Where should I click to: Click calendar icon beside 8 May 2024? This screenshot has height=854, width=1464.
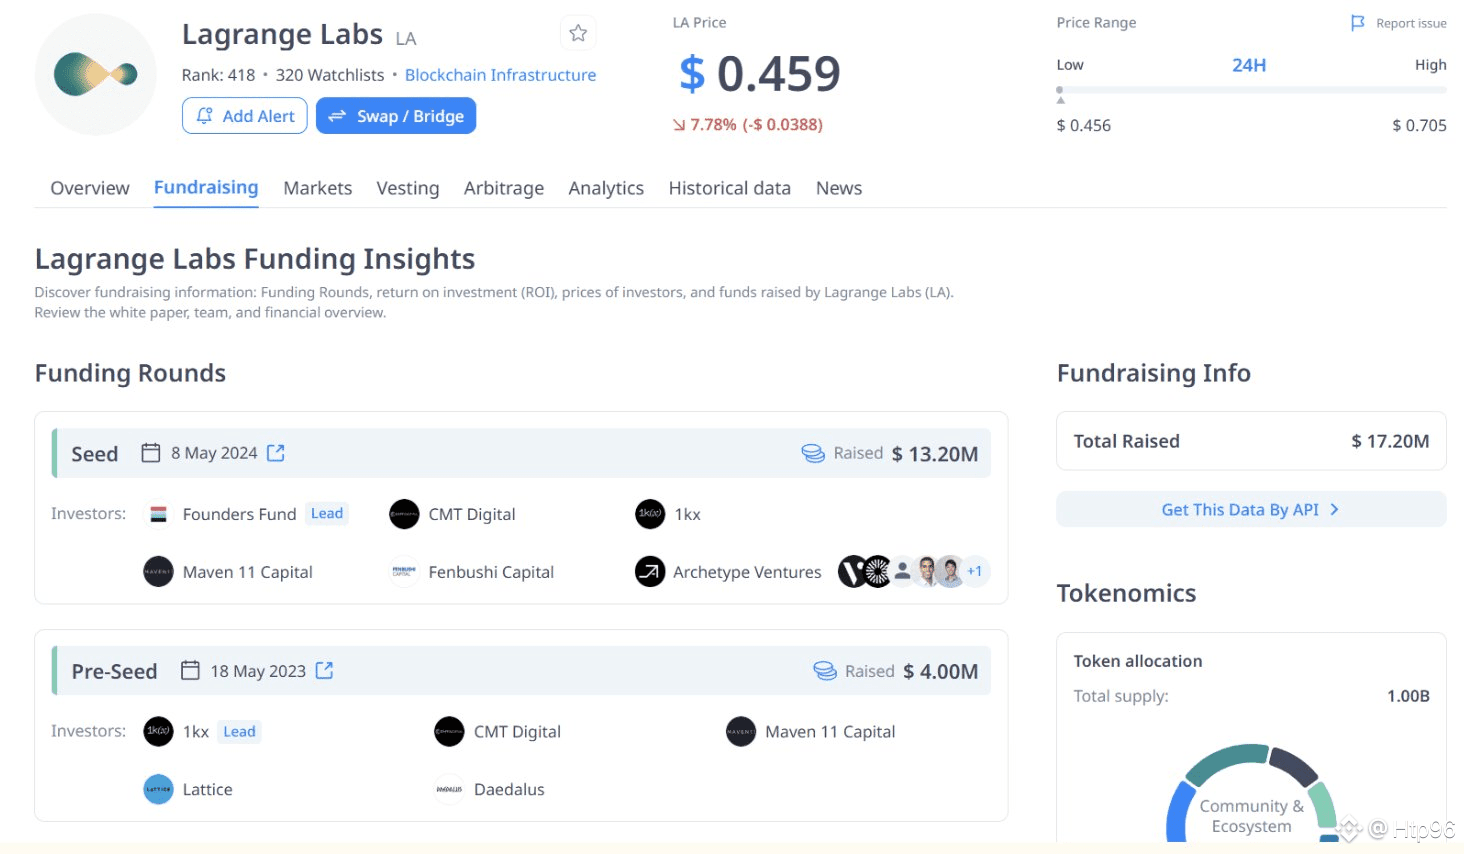(151, 453)
